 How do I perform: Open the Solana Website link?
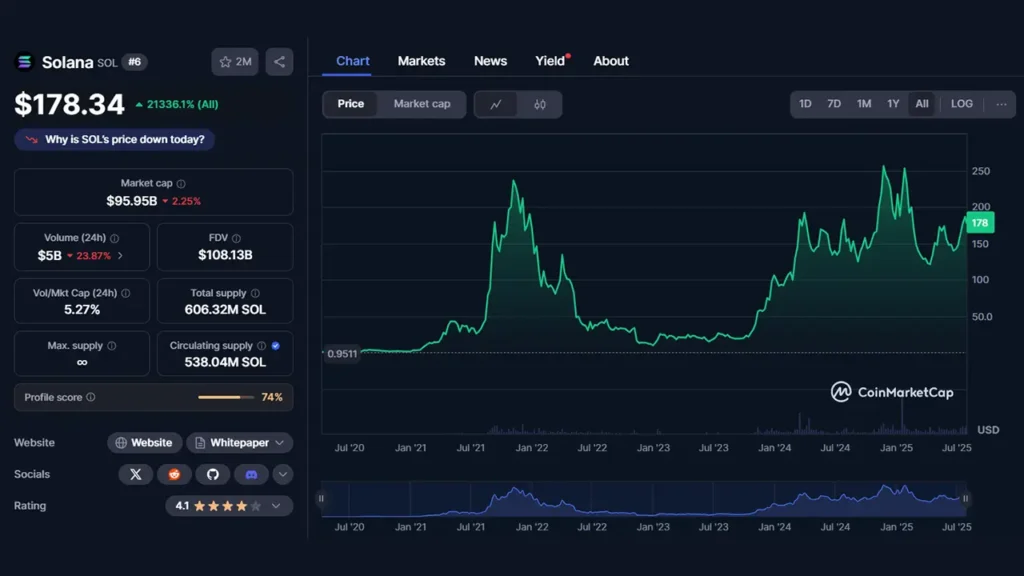tap(144, 443)
